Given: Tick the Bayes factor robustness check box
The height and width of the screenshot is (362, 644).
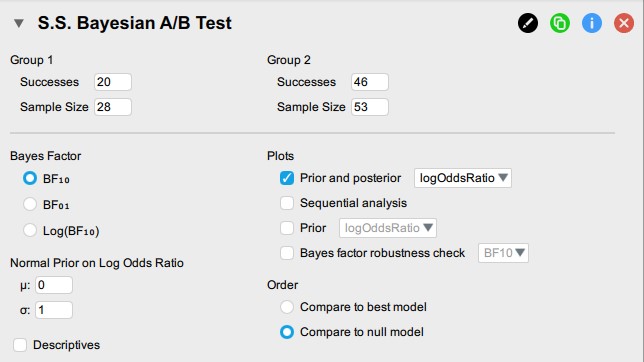Looking at the screenshot, I should 287,253.
